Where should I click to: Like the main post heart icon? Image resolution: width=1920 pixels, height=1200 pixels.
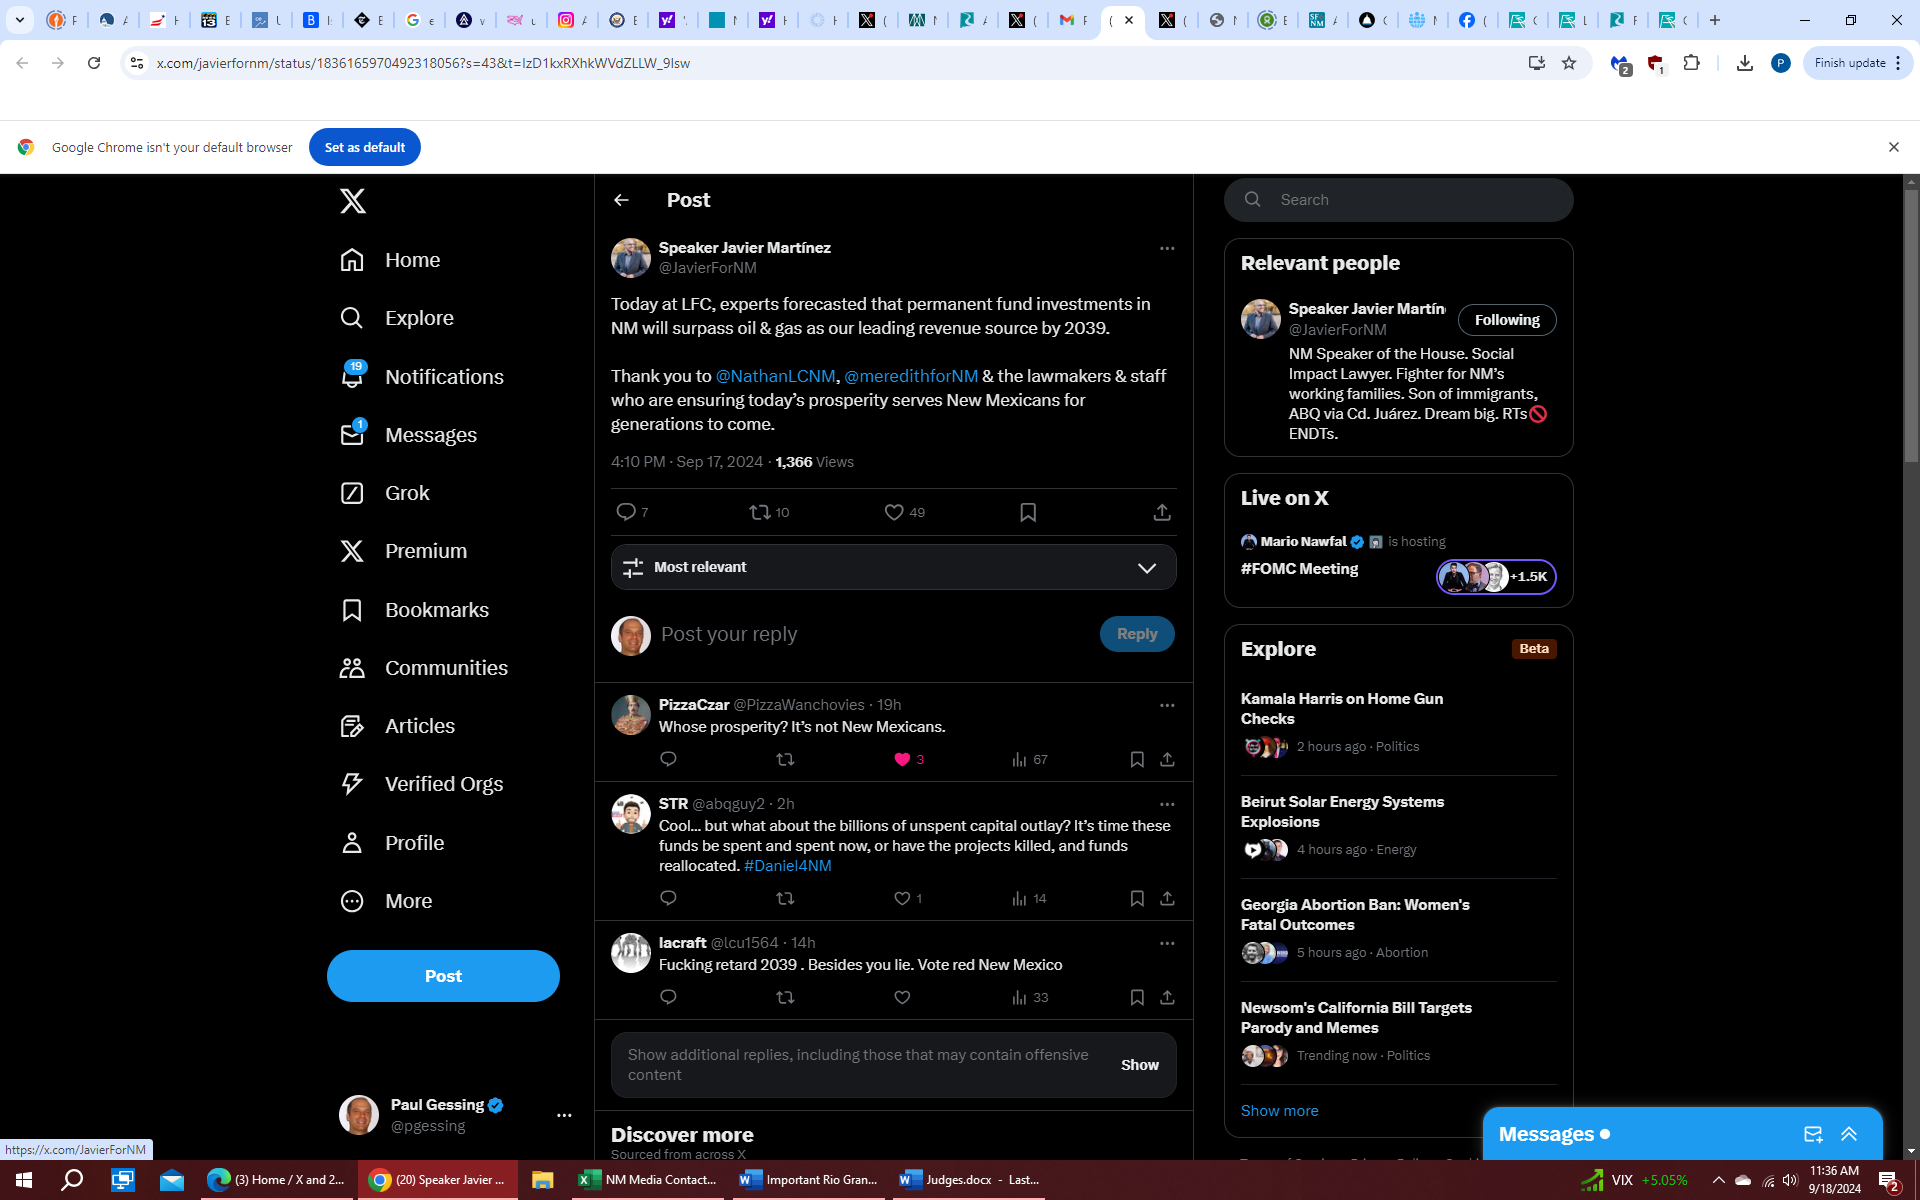894,512
